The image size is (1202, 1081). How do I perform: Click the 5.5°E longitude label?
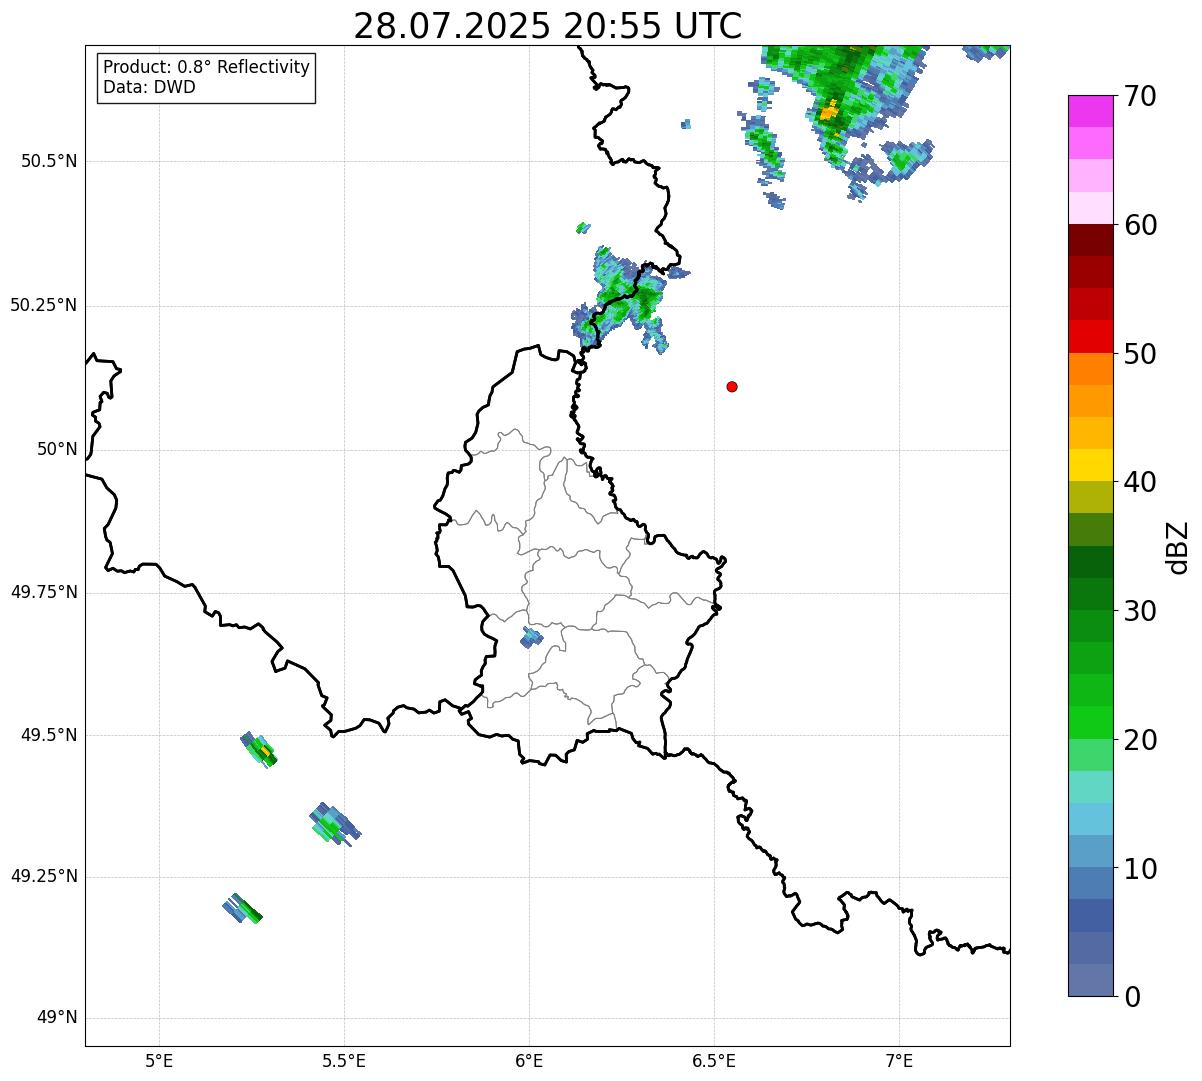(x=344, y=1060)
